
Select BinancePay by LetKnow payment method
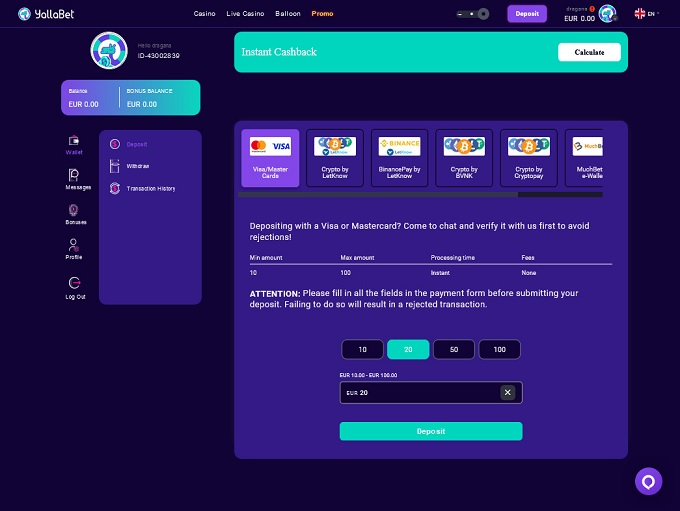point(399,158)
